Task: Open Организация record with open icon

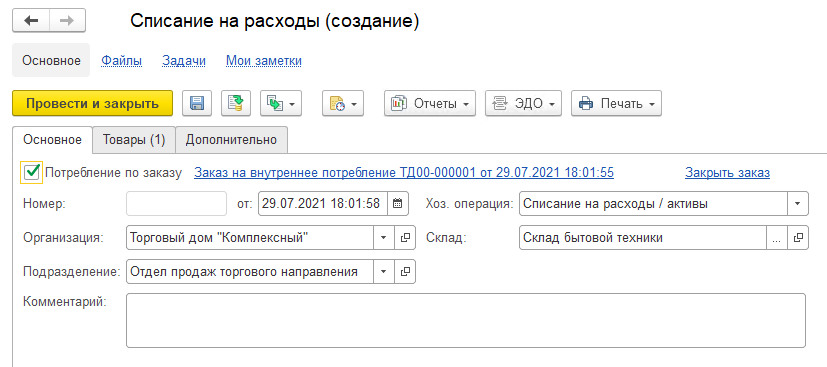Action: click(405, 238)
